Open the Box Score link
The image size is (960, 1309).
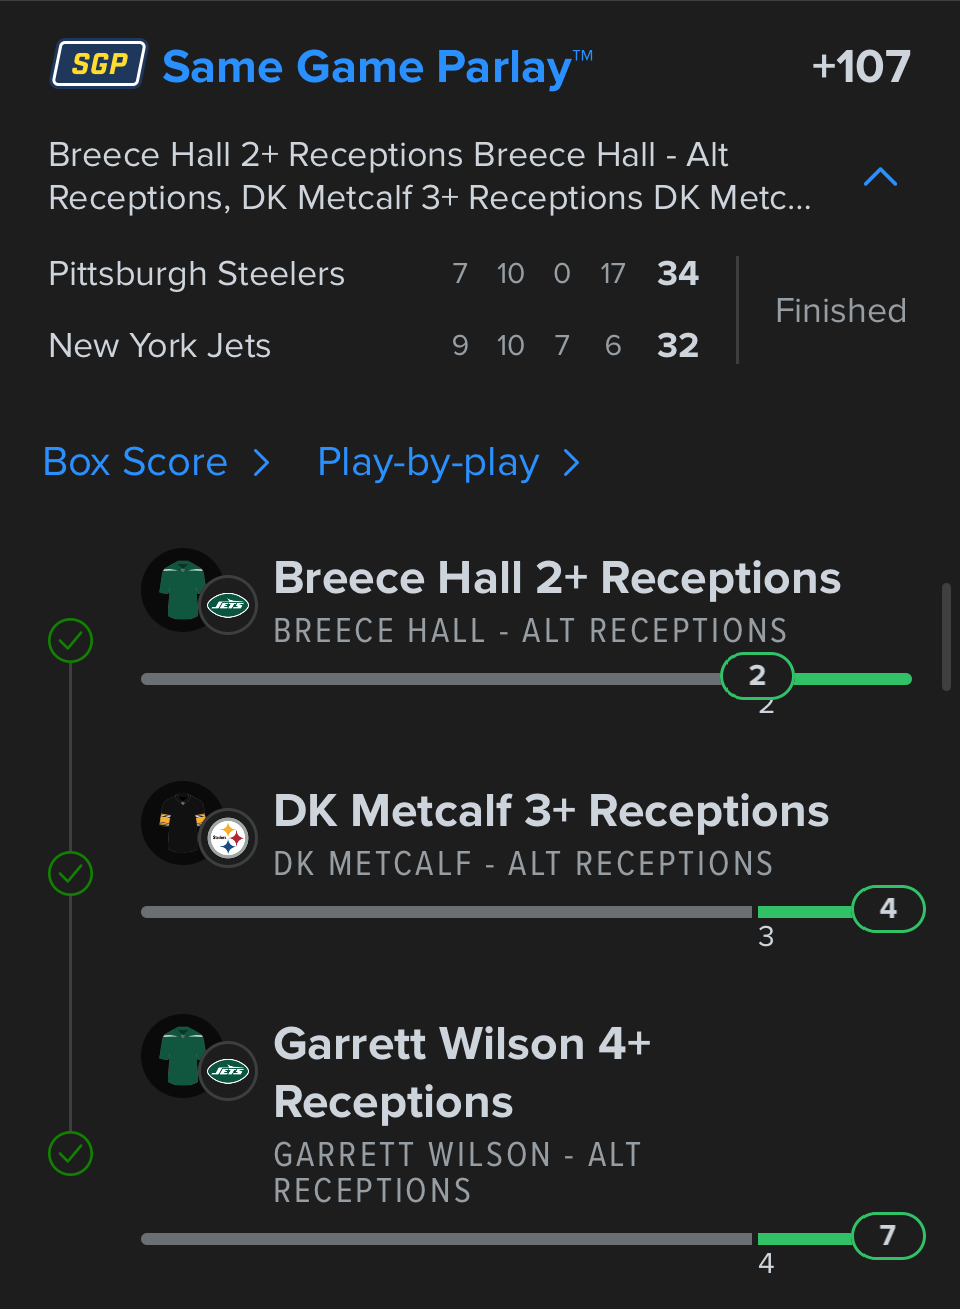(x=136, y=463)
